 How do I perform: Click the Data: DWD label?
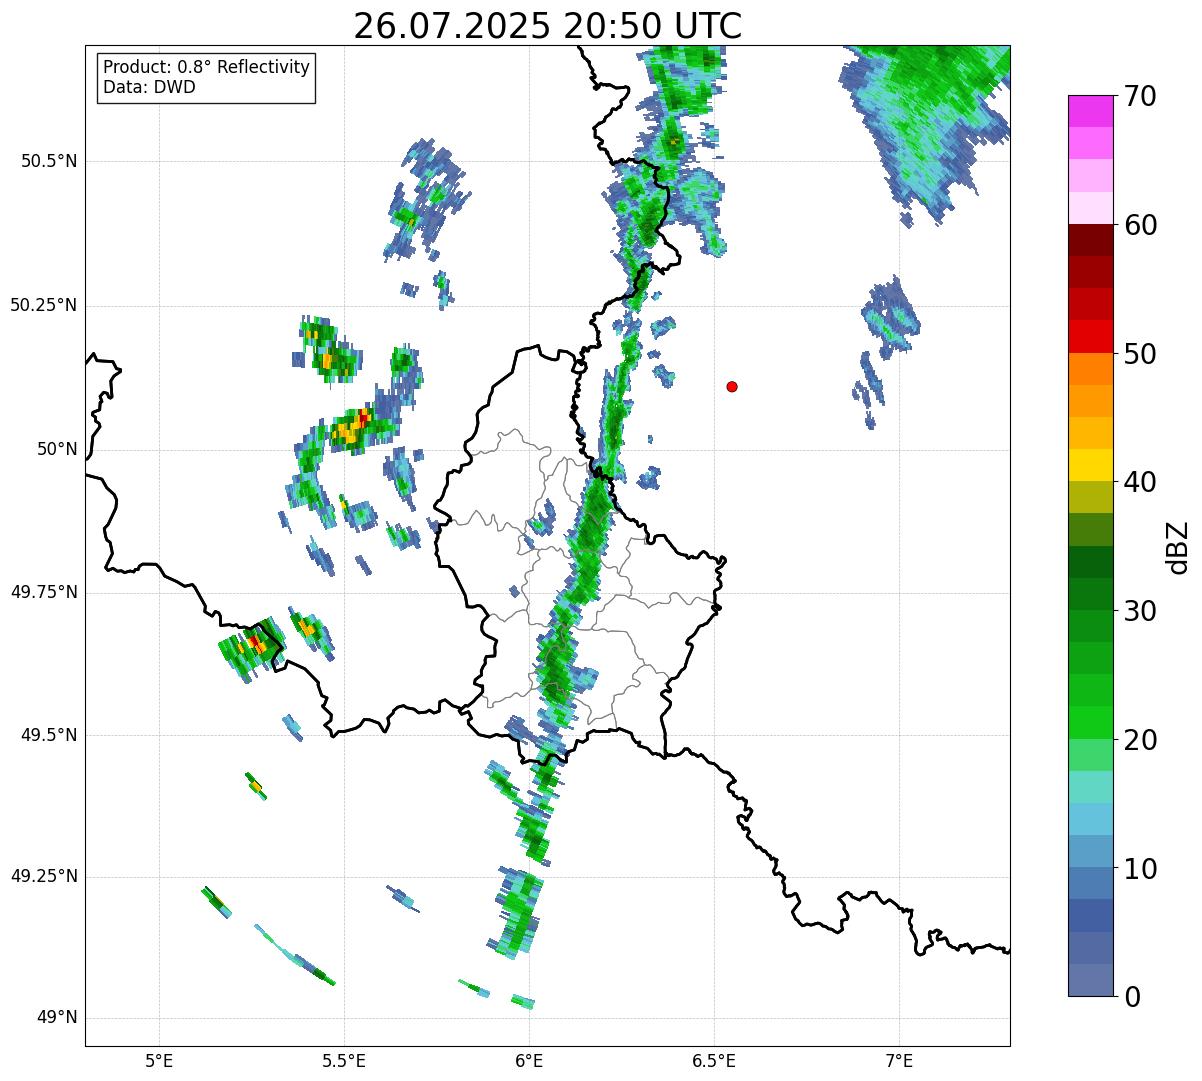(150, 87)
